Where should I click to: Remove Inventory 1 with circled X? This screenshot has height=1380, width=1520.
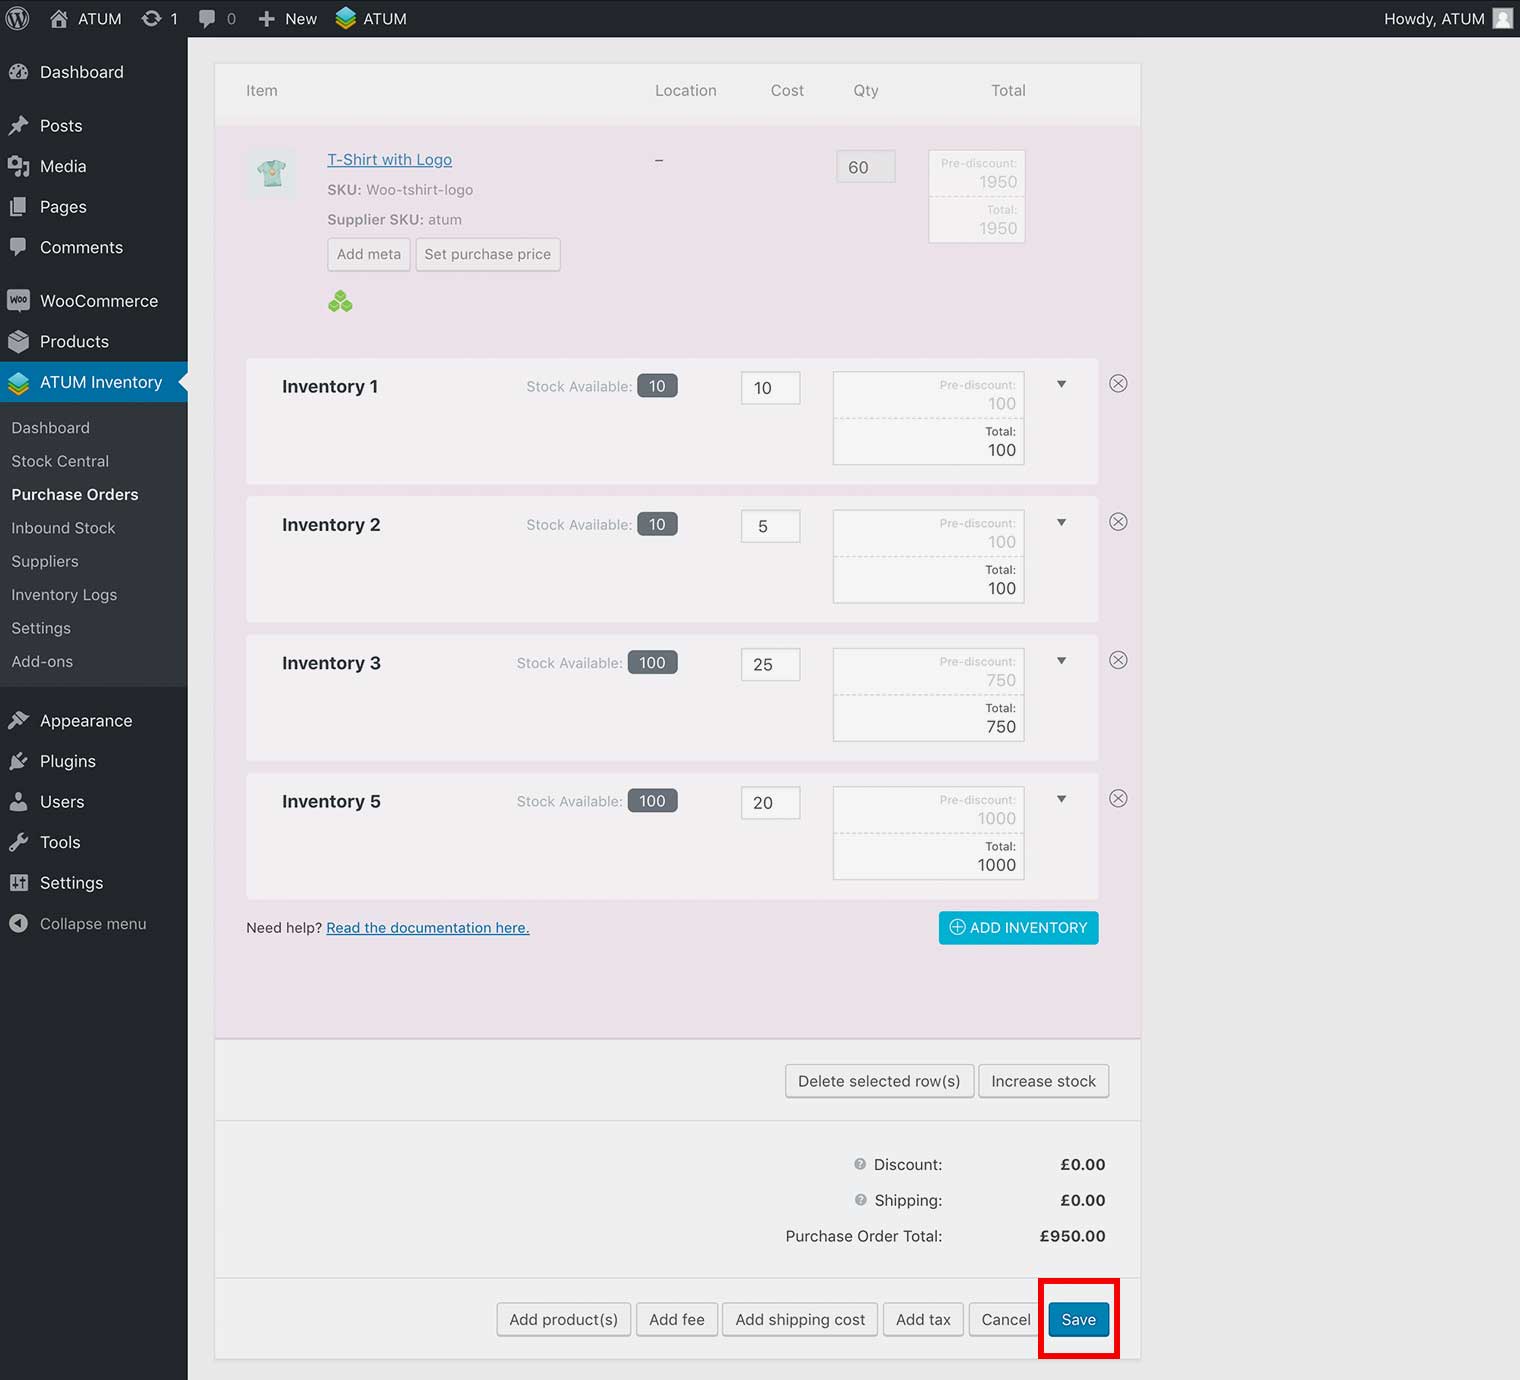click(x=1118, y=384)
